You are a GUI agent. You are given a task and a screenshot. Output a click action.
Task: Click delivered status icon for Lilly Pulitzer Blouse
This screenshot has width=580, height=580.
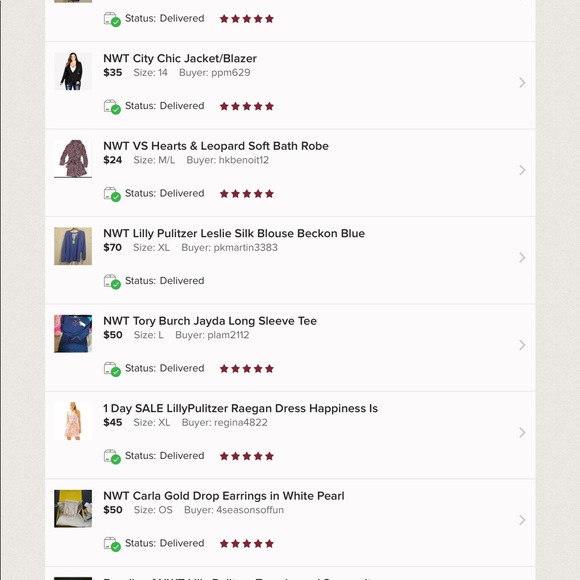[x=112, y=282]
